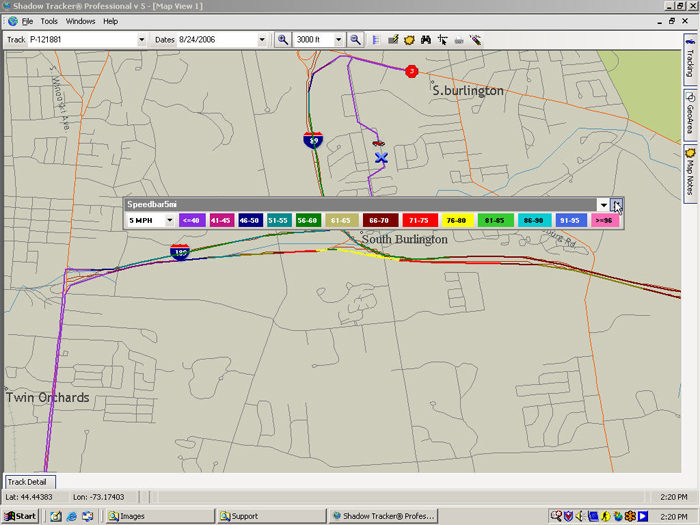Click the 91-95 blue speed swatch
700x525 pixels.
[x=571, y=220]
